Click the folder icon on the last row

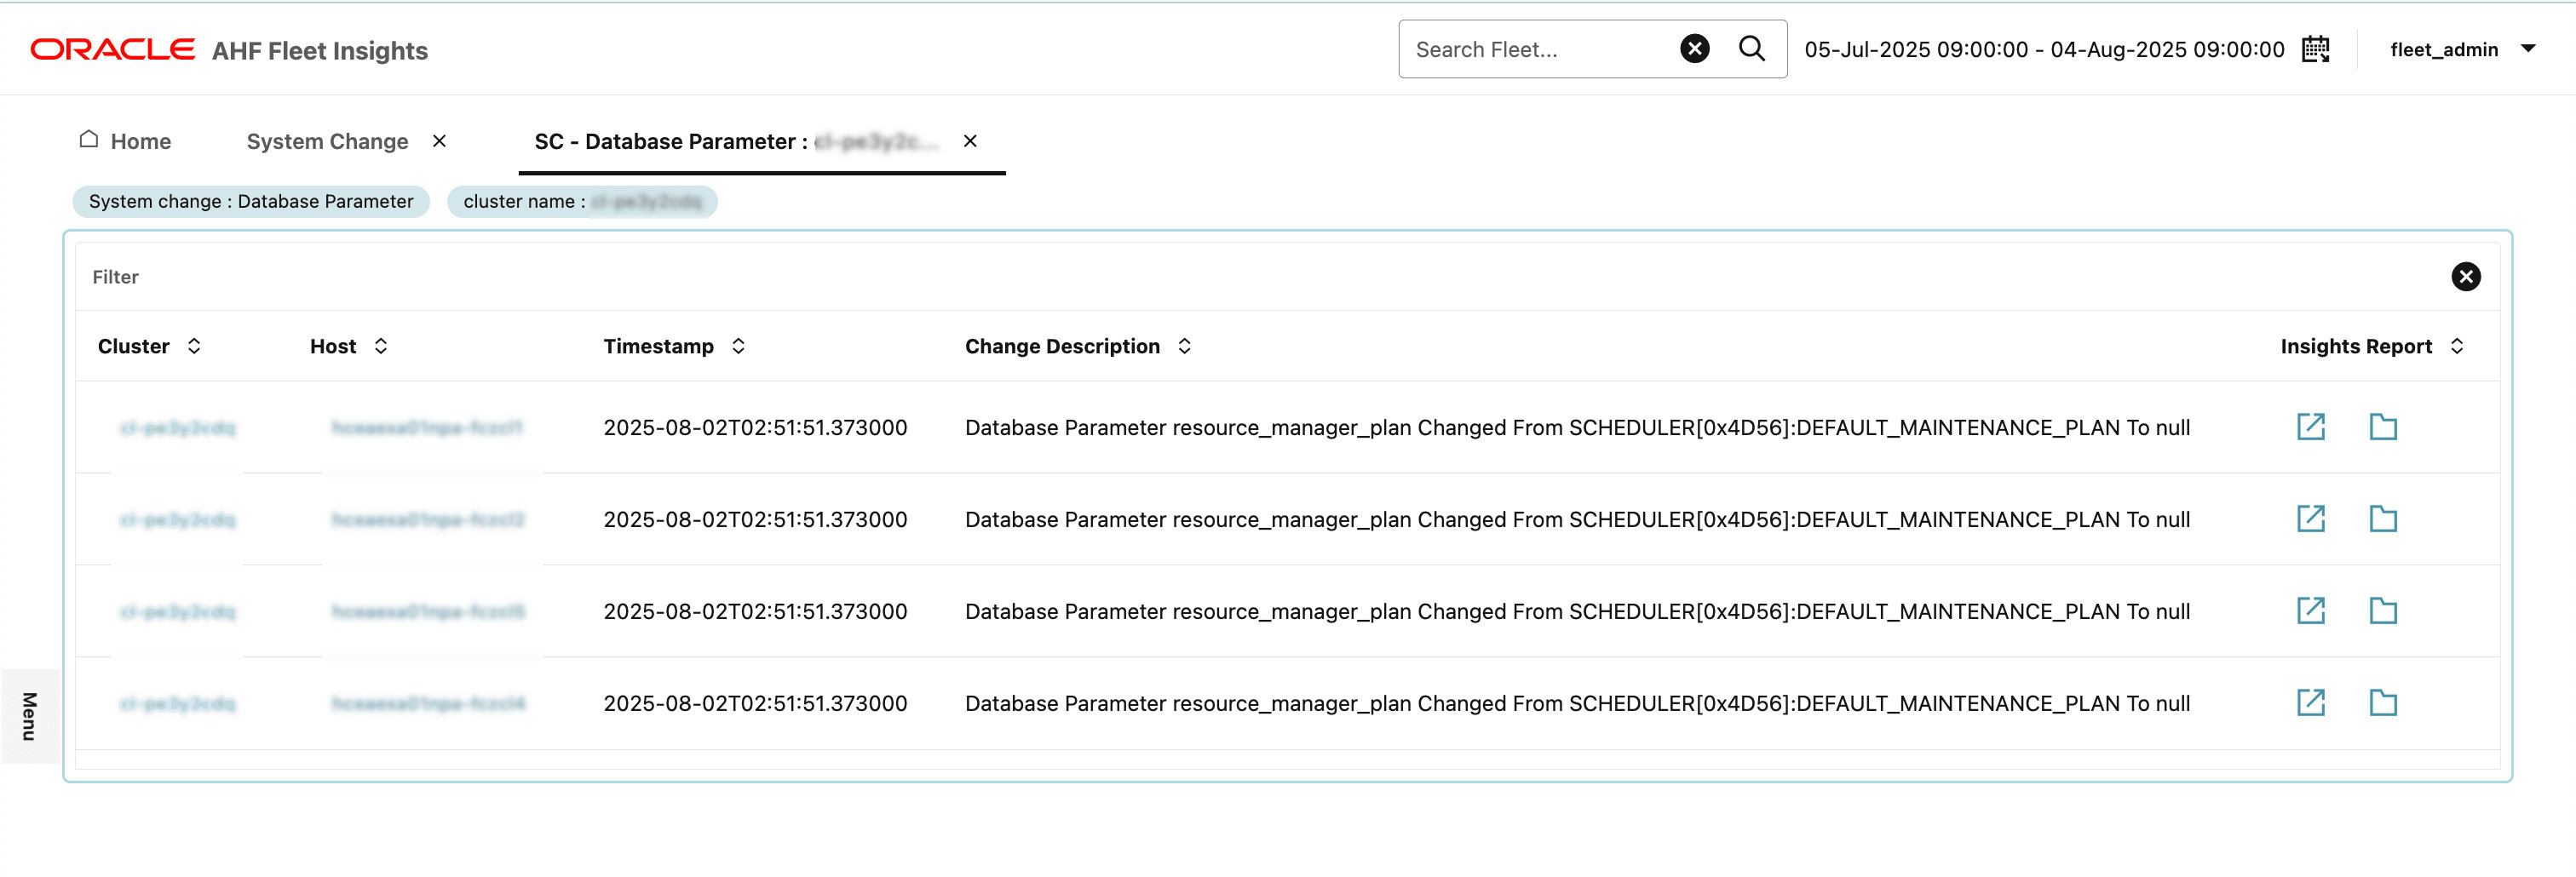[x=2385, y=702]
